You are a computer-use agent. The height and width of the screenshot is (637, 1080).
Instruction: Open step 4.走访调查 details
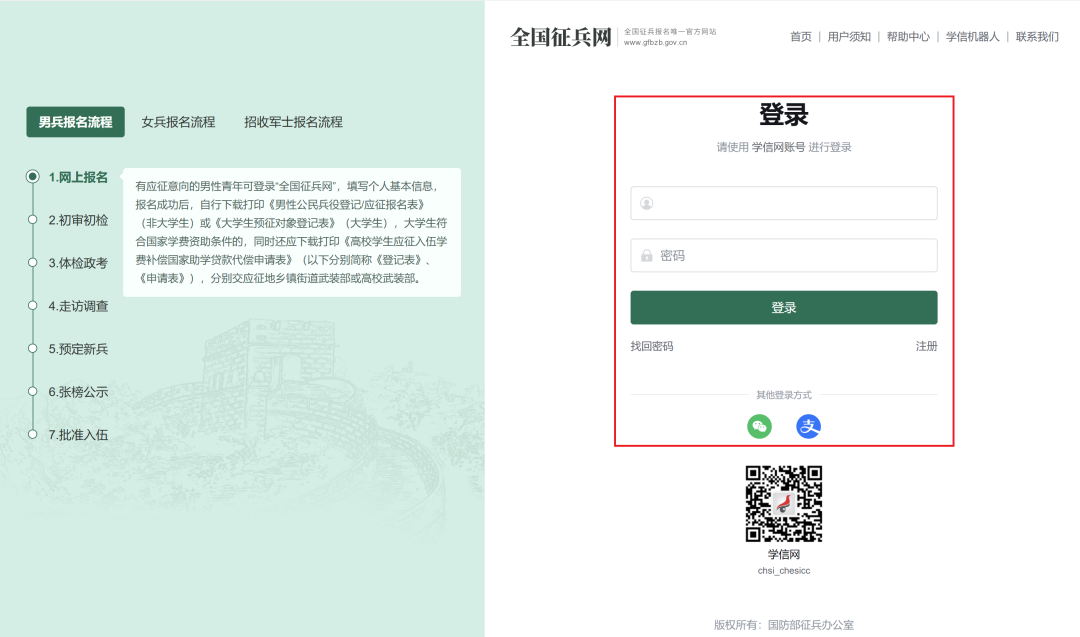pyautogui.click(x=78, y=306)
